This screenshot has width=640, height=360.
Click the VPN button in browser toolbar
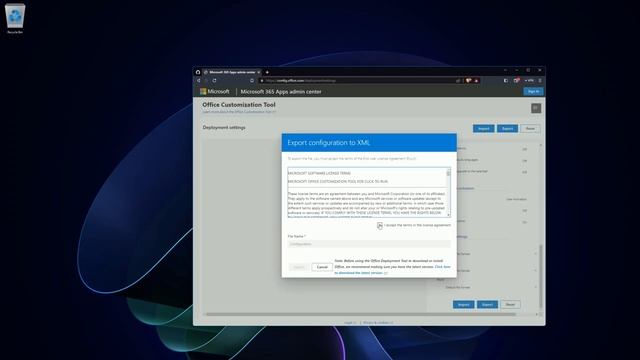[x=529, y=80]
